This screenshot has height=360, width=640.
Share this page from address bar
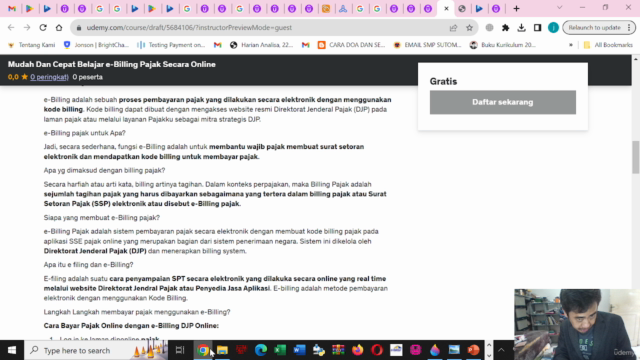[x=453, y=28]
